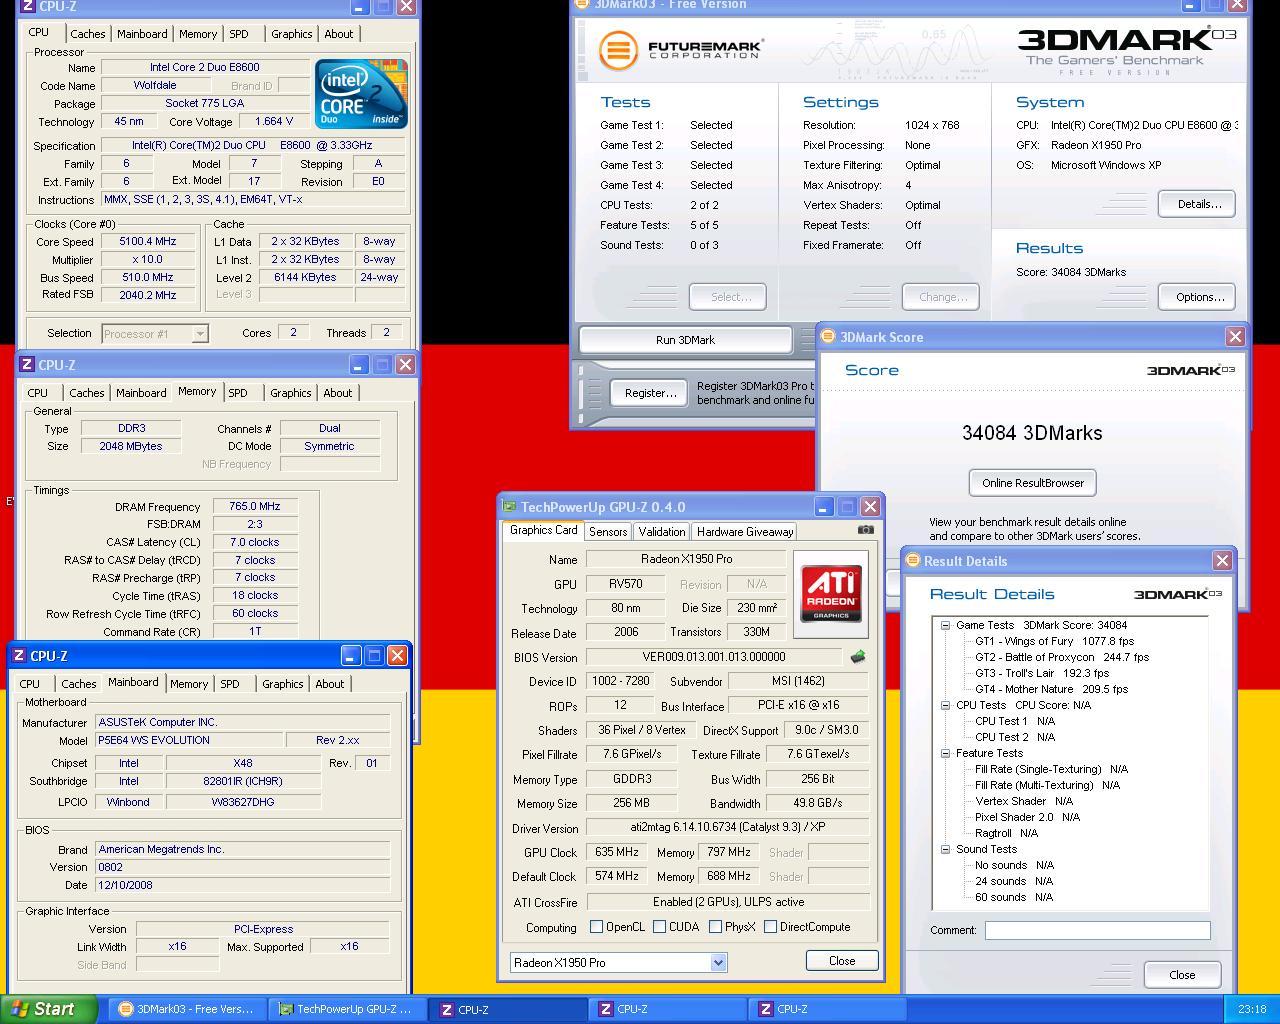
Task: Click the Intel Core 2 Duo logo in CPU-Z
Action: tap(361, 94)
